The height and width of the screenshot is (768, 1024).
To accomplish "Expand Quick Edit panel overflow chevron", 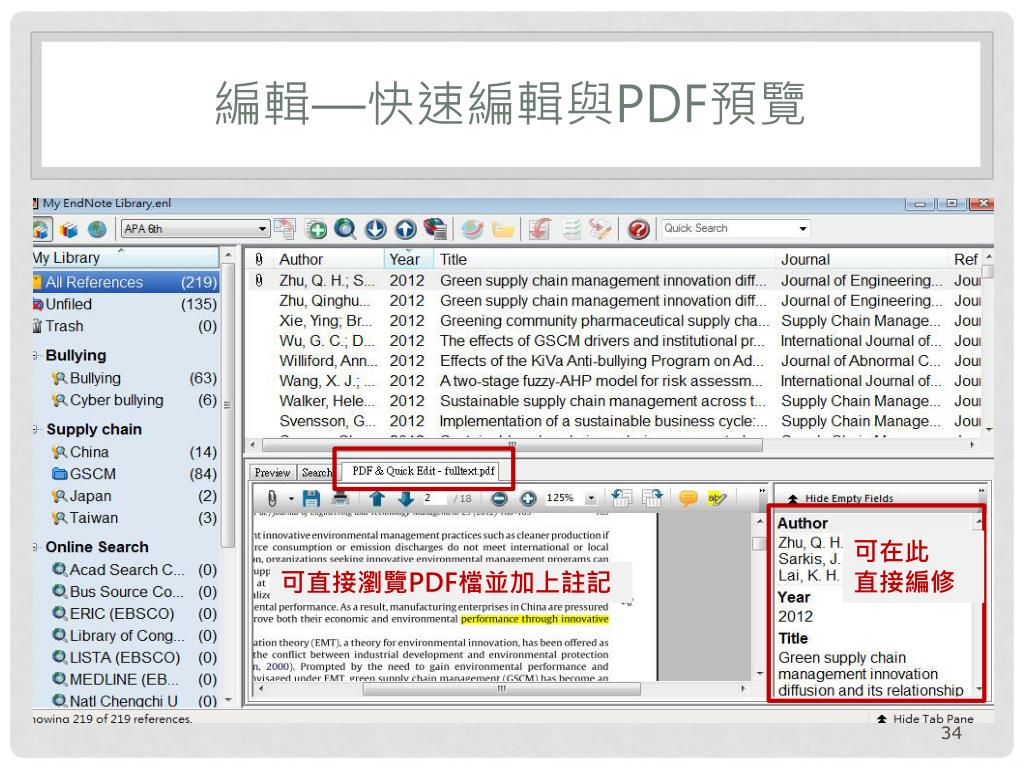I will pyautogui.click(x=981, y=490).
